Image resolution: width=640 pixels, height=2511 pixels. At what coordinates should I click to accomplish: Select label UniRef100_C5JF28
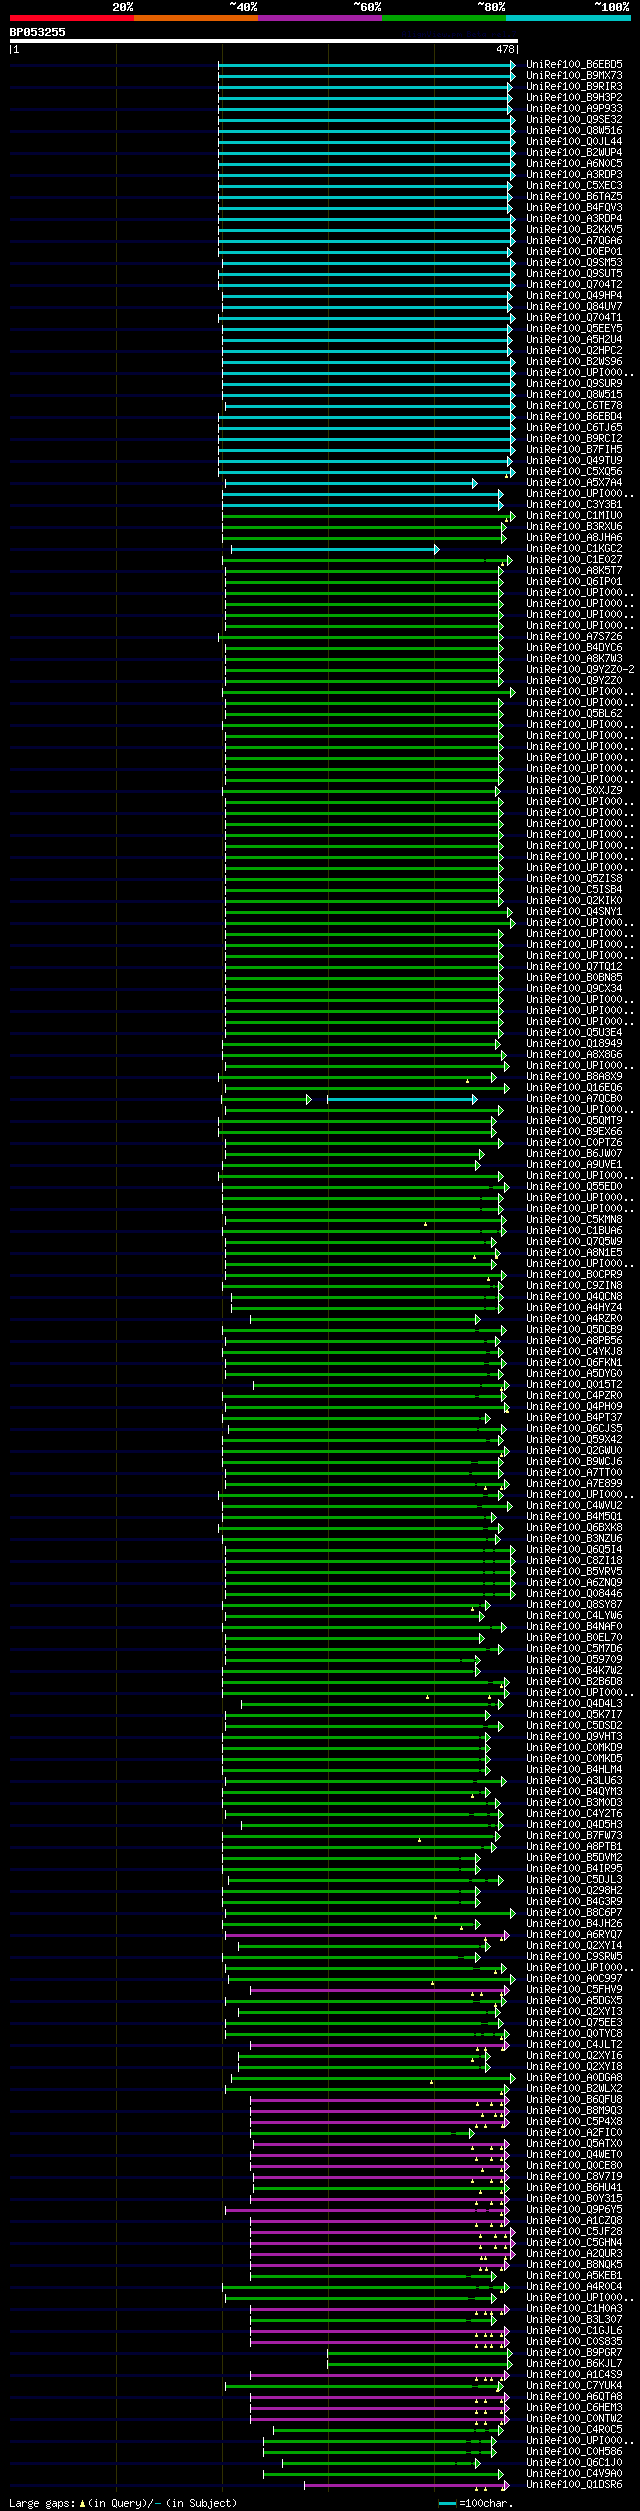574,2232
